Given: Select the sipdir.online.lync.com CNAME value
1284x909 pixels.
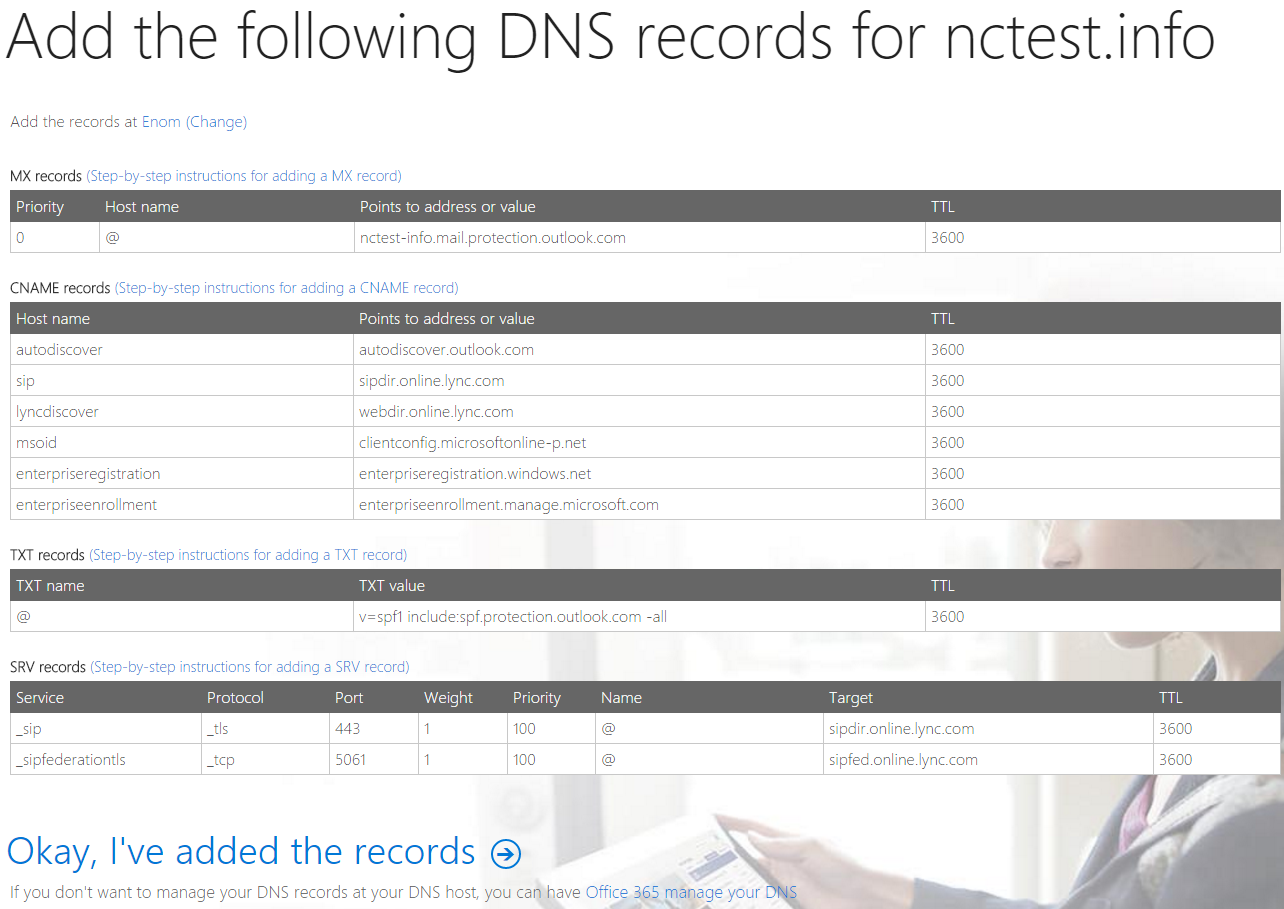Looking at the screenshot, I should point(431,381).
